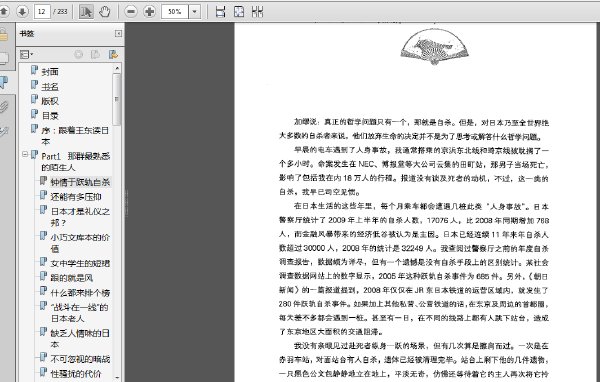
Task: Zoom out using the minus button
Action: pyautogui.click(x=131, y=11)
